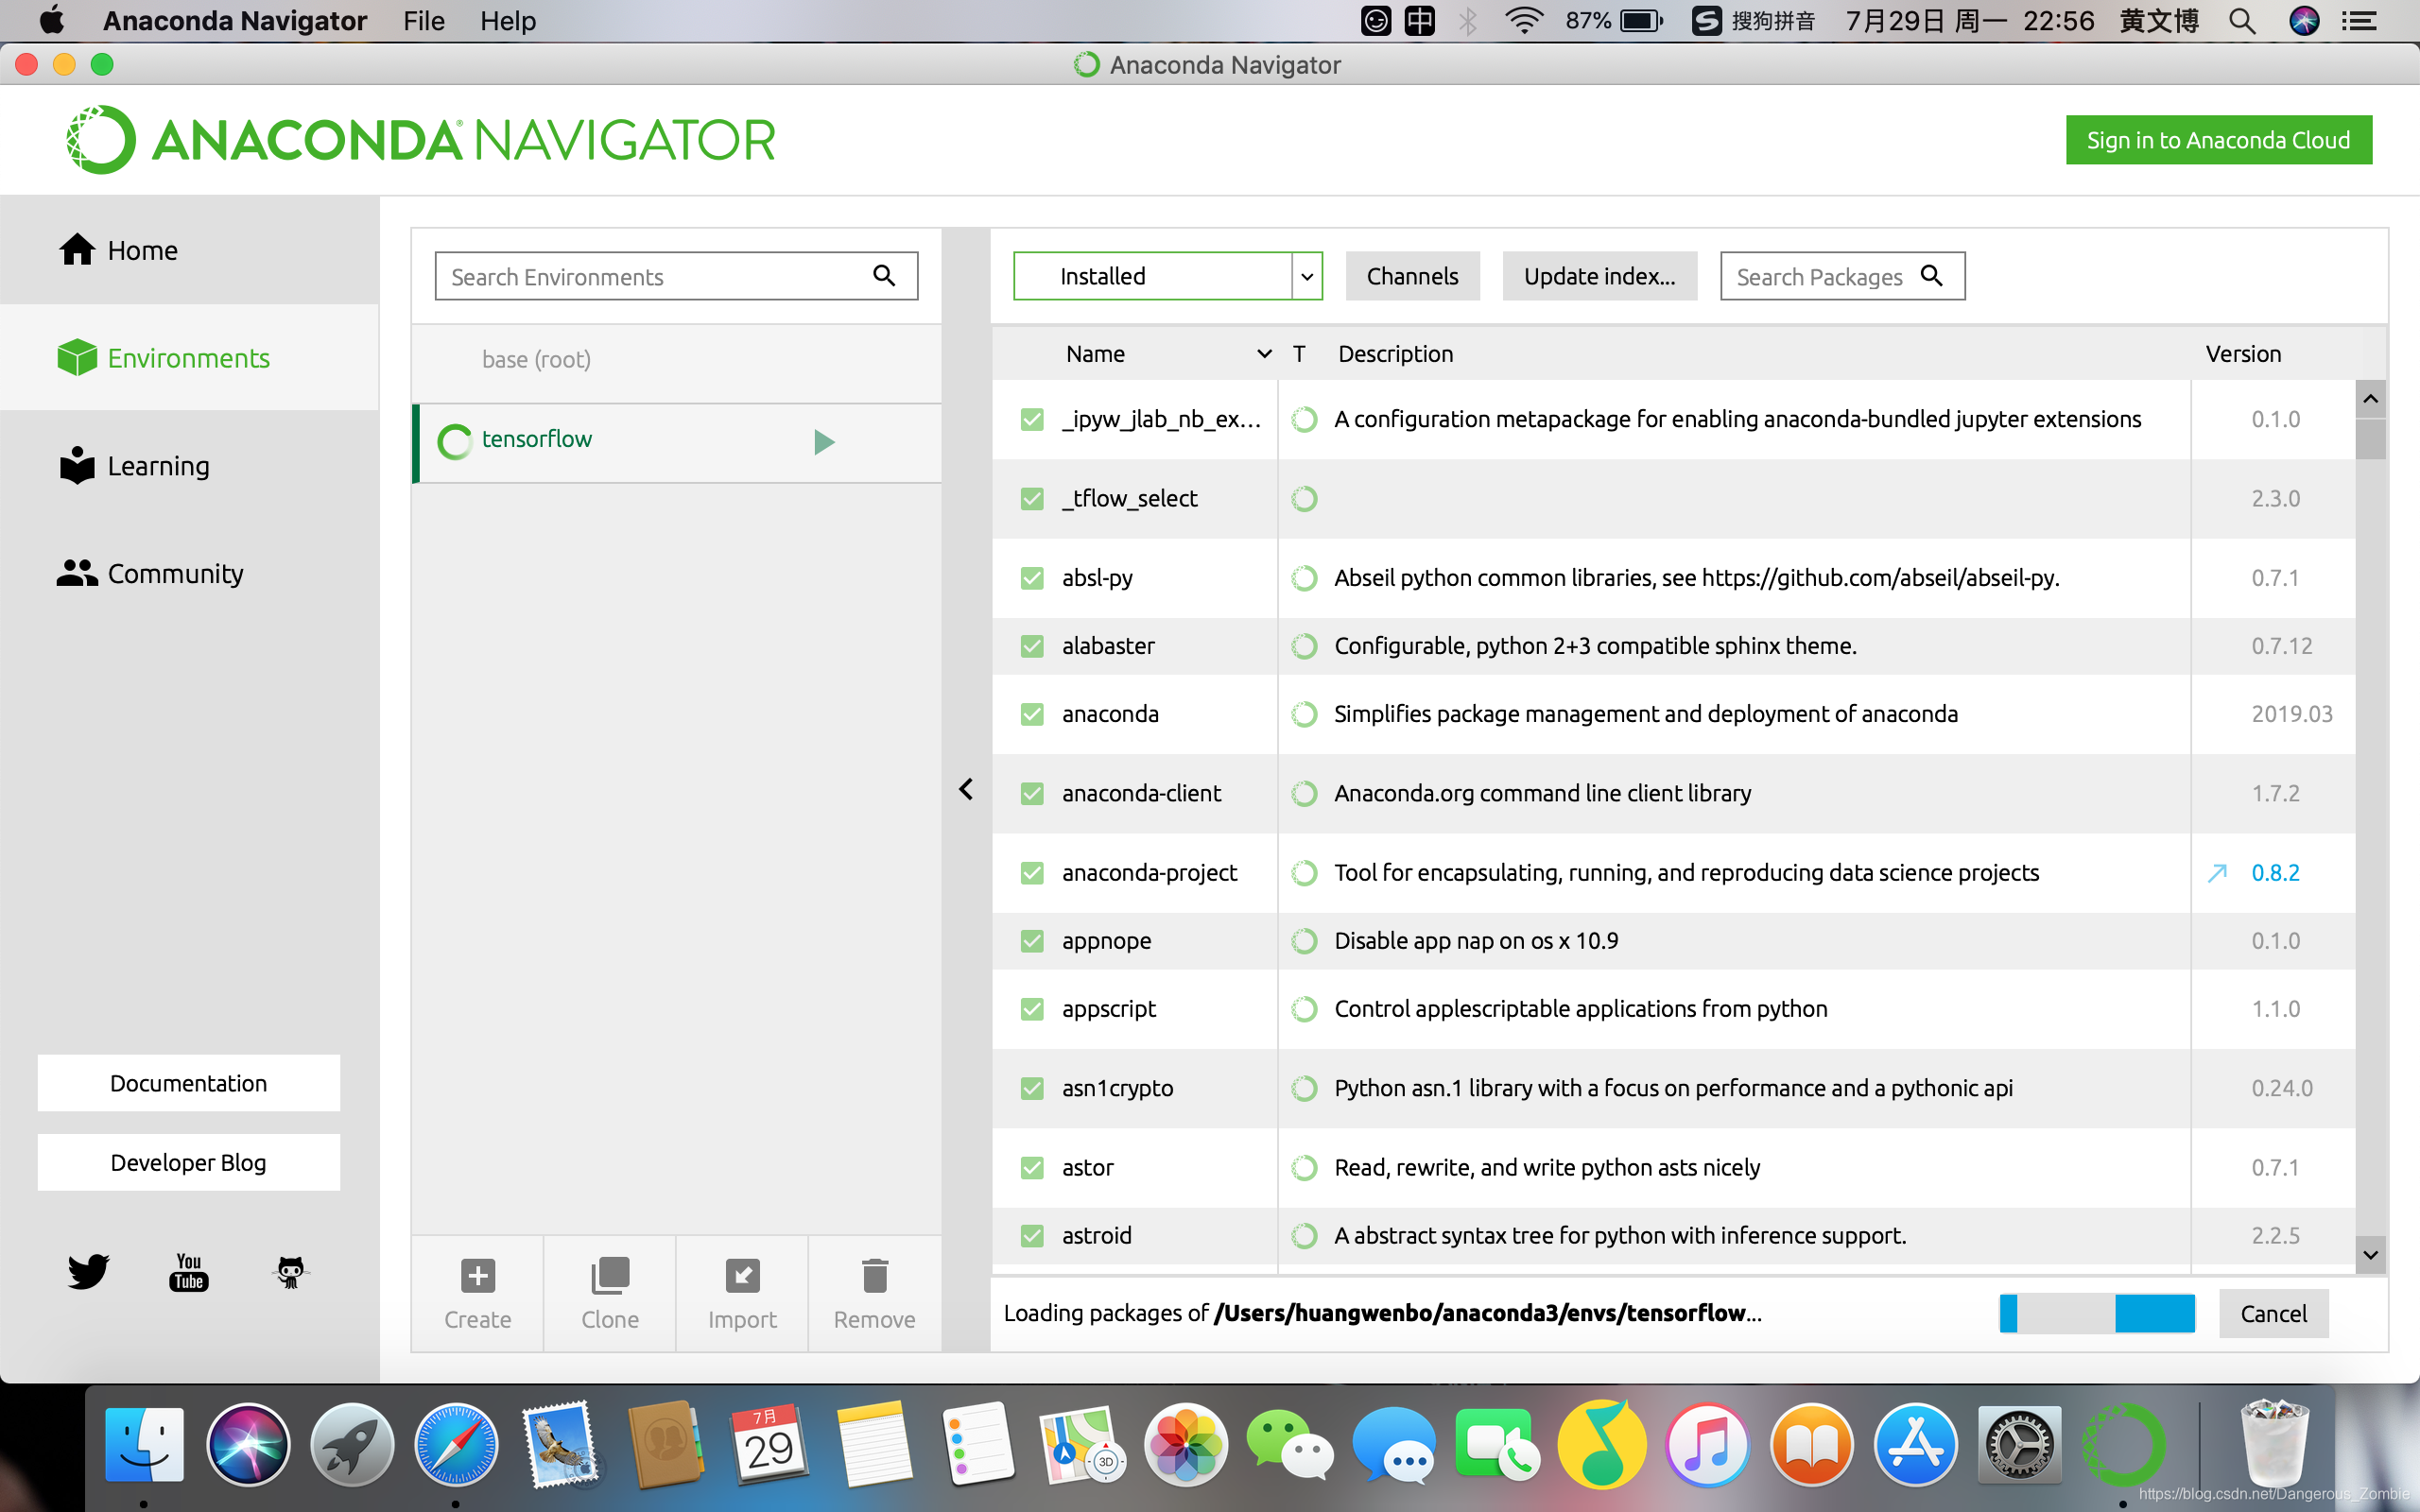Click the search packages magnifier icon
This screenshot has width=2420, height=1512.
[1932, 275]
